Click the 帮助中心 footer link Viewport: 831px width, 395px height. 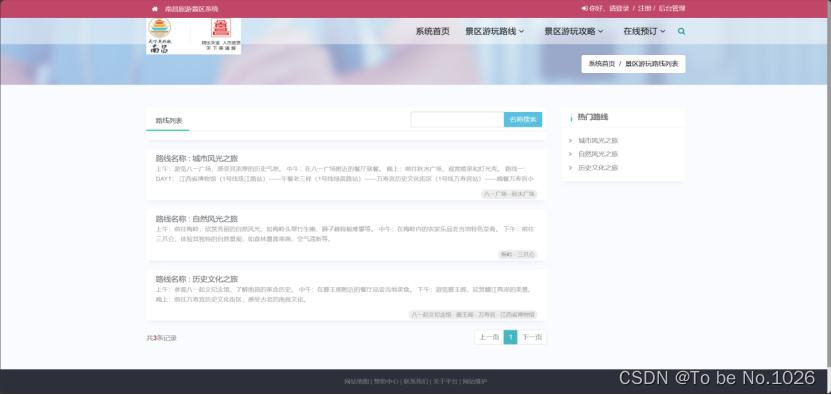click(386, 381)
